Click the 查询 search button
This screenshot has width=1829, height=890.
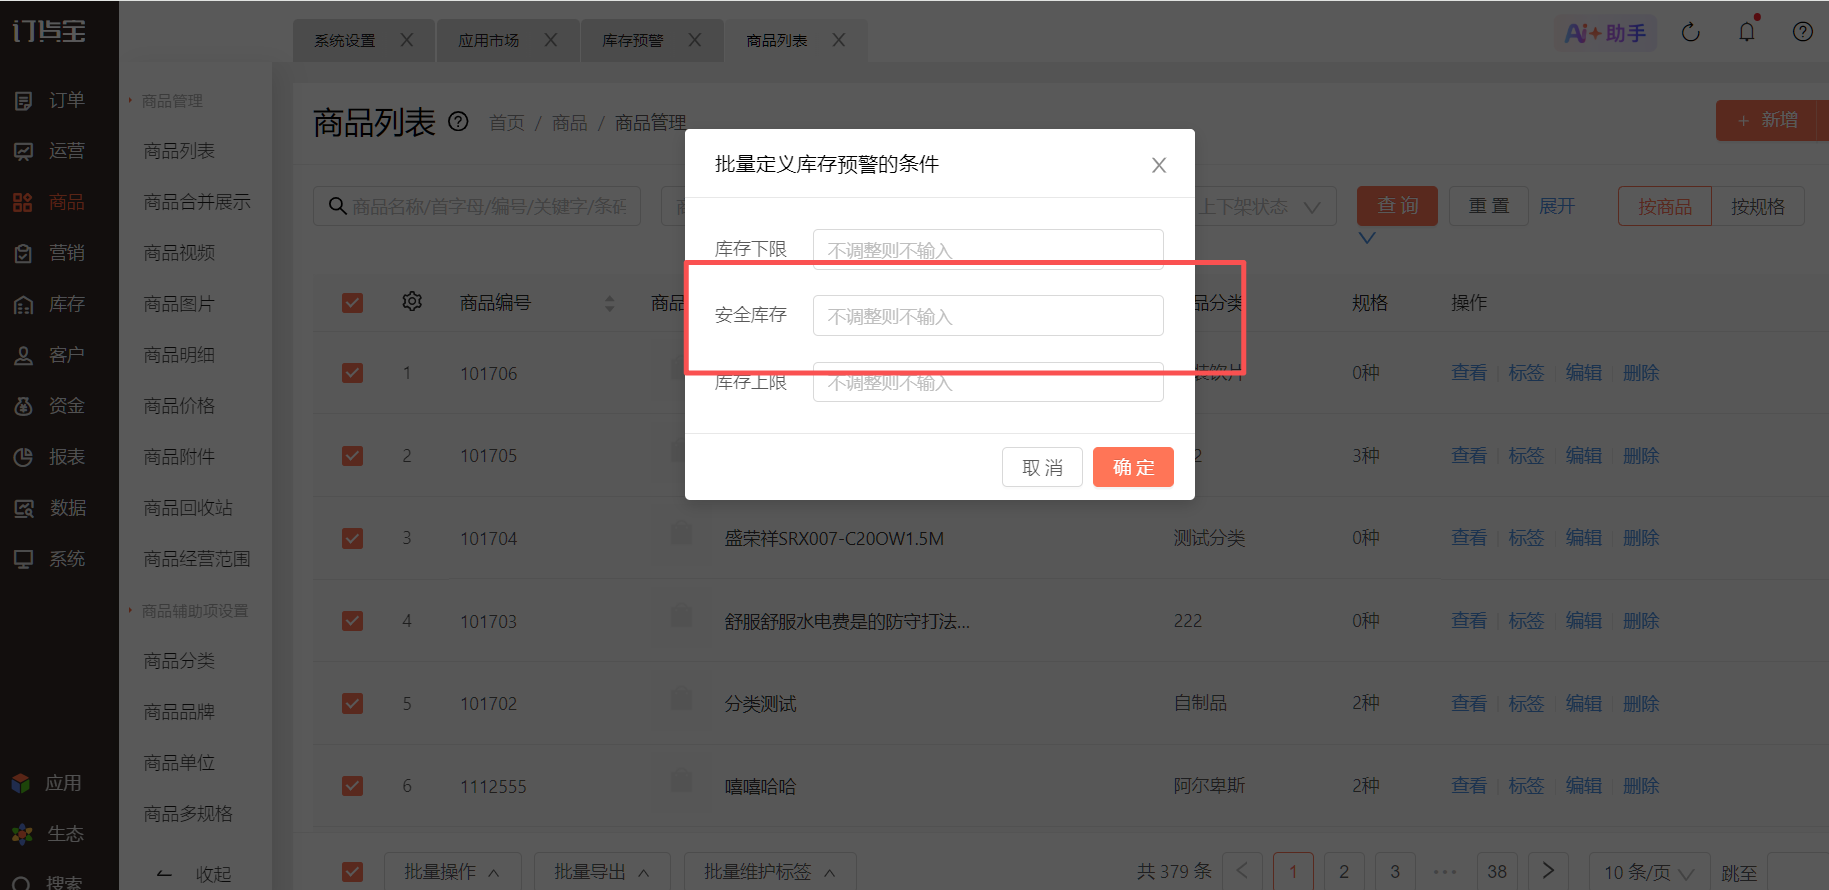[x=1397, y=206]
